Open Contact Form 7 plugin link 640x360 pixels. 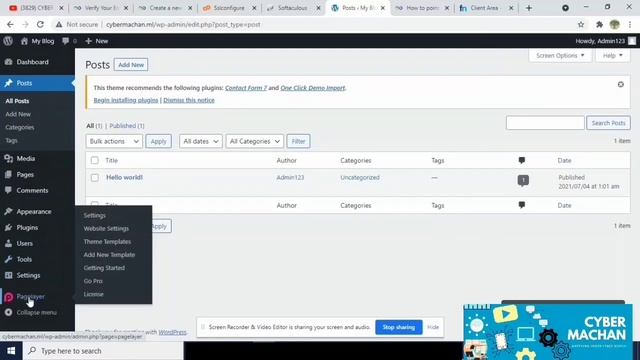pyautogui.click(x=246, y=88)
